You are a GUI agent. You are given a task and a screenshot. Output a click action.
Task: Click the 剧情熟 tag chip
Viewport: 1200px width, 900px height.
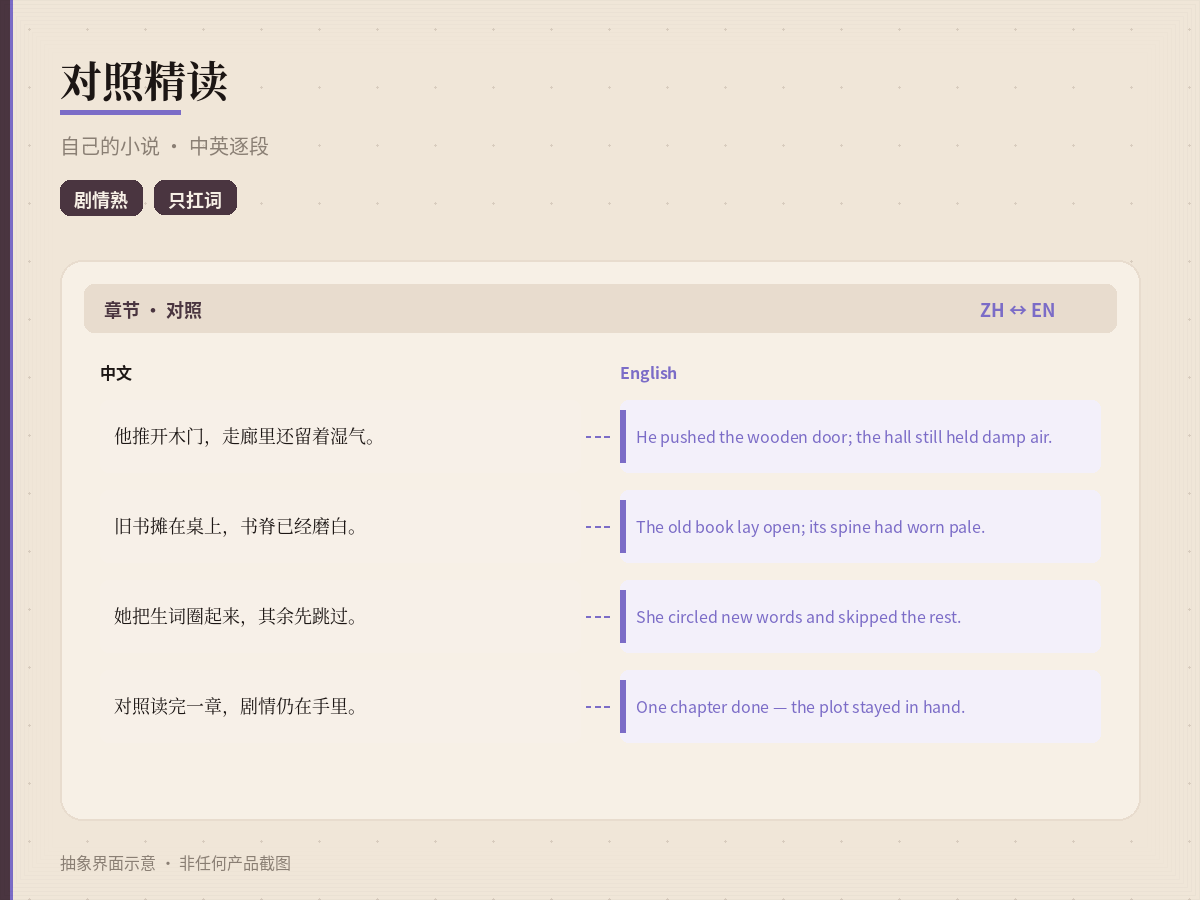(101, 198)
